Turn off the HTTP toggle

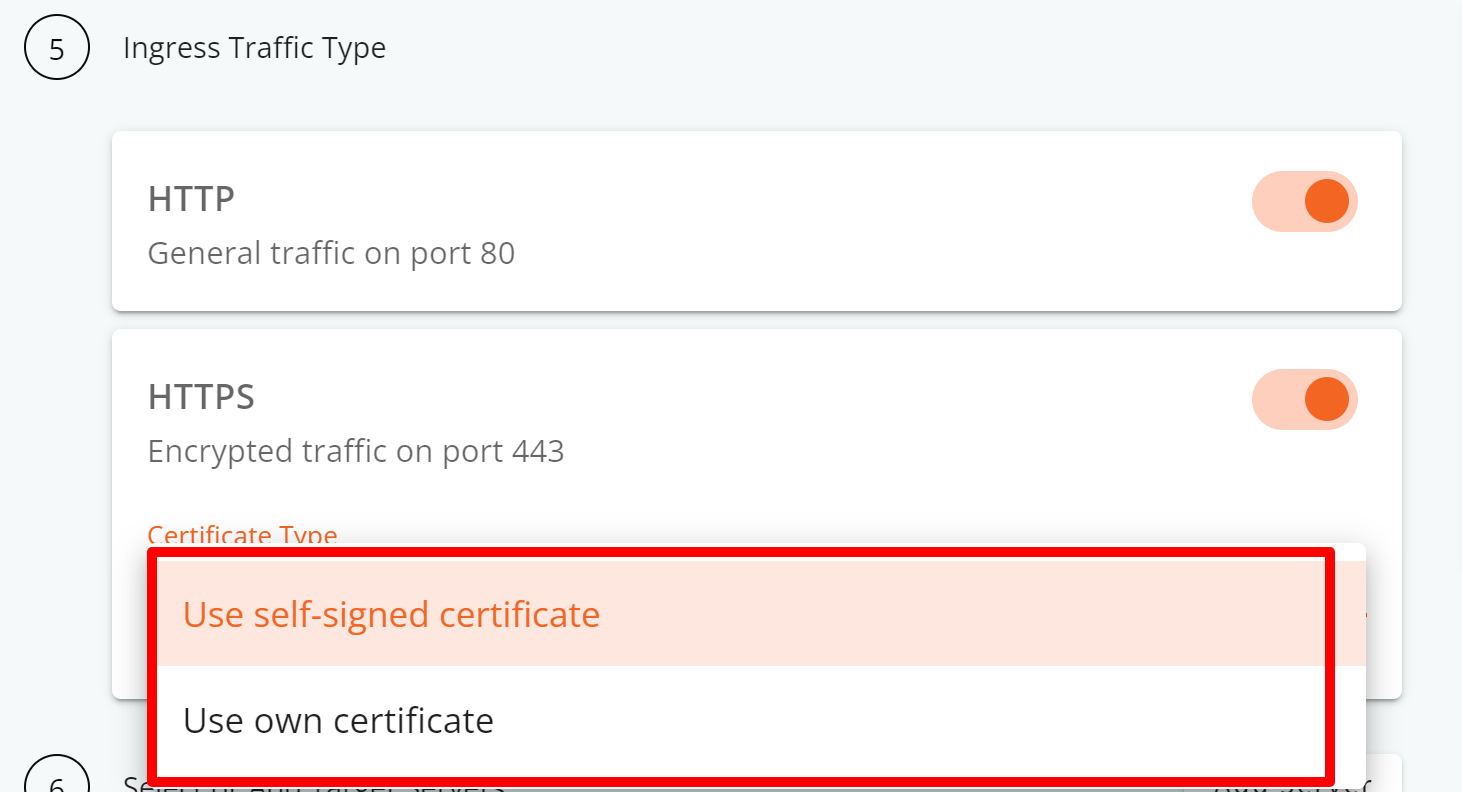(1304, 201)
